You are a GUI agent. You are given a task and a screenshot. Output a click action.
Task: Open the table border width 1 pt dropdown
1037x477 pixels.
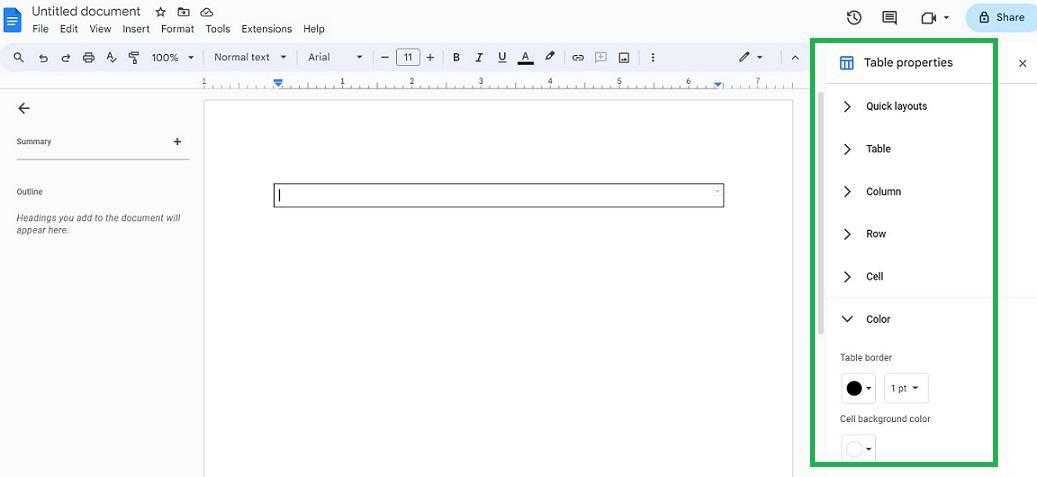pos(906,388)
